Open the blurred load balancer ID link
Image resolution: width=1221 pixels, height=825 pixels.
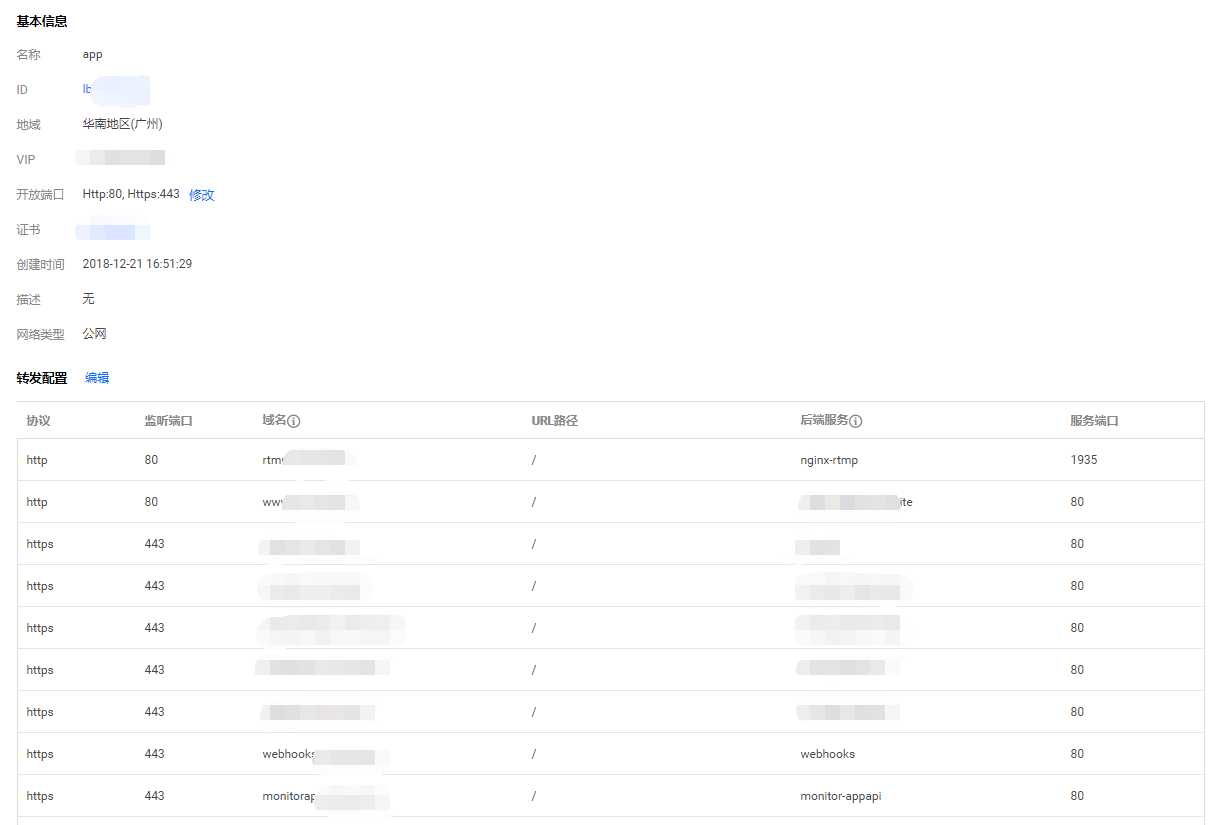pyautogui.click(x=116, y=89)
